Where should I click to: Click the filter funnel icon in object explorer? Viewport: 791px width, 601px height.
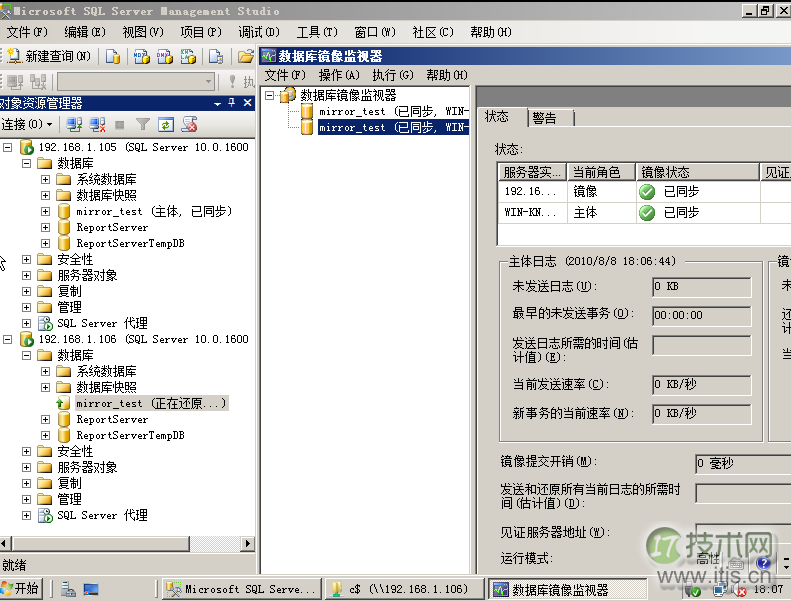point(143,124)
